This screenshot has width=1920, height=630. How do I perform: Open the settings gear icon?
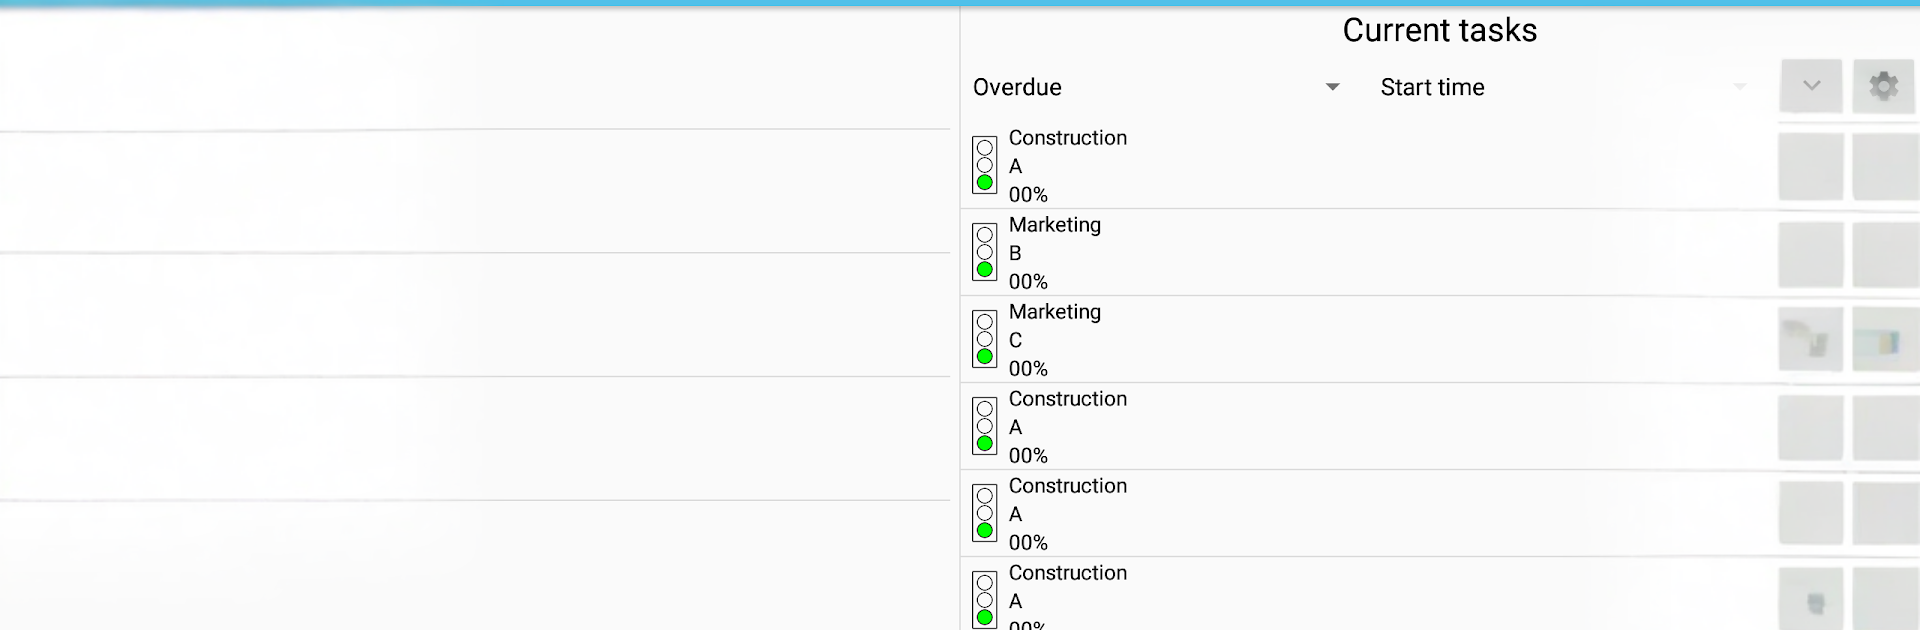click(x=1884, y=86)
